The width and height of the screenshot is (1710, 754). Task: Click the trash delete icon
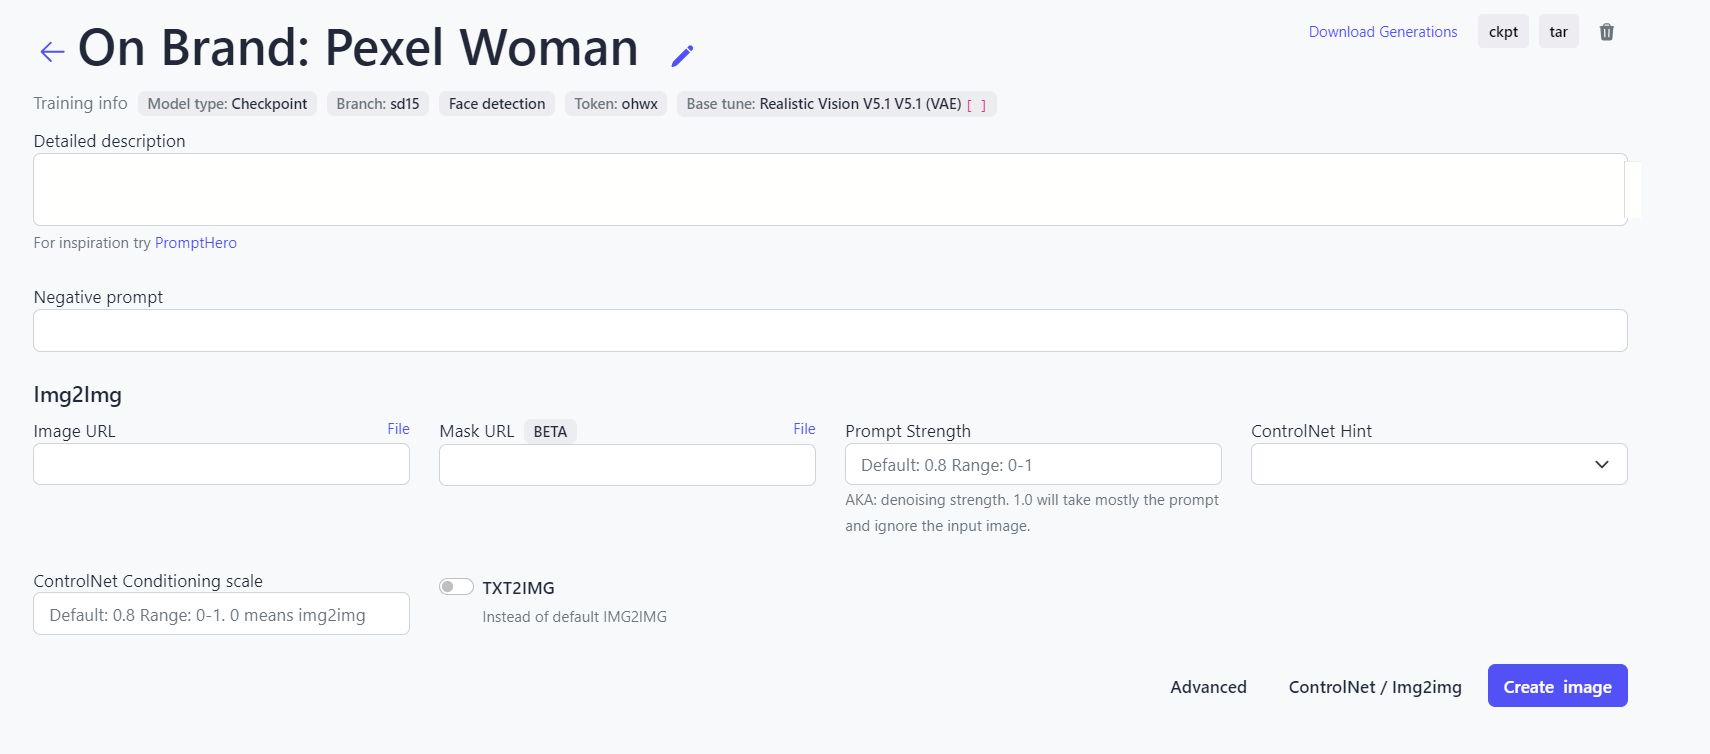point(1606,32)
